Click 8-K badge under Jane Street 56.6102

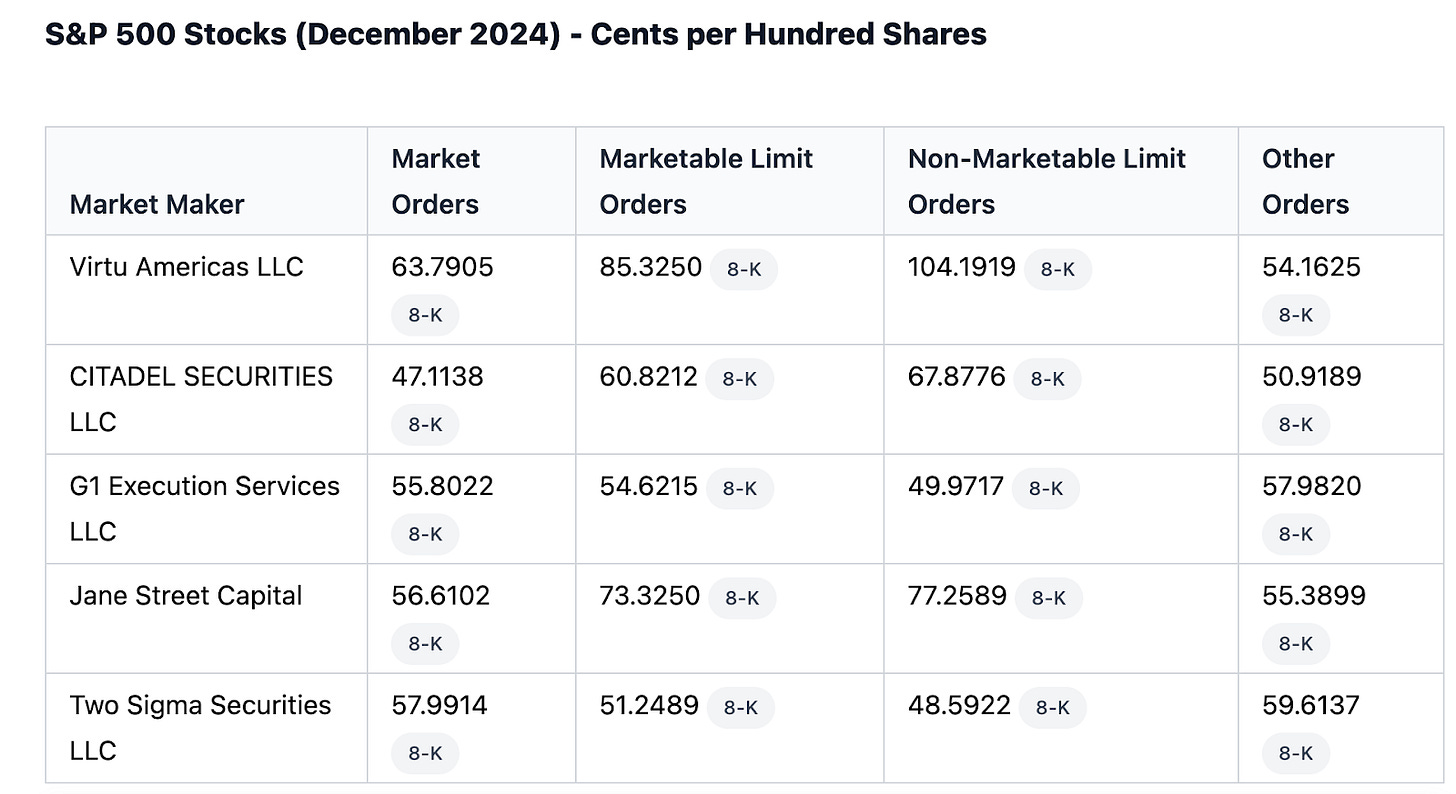425,644
